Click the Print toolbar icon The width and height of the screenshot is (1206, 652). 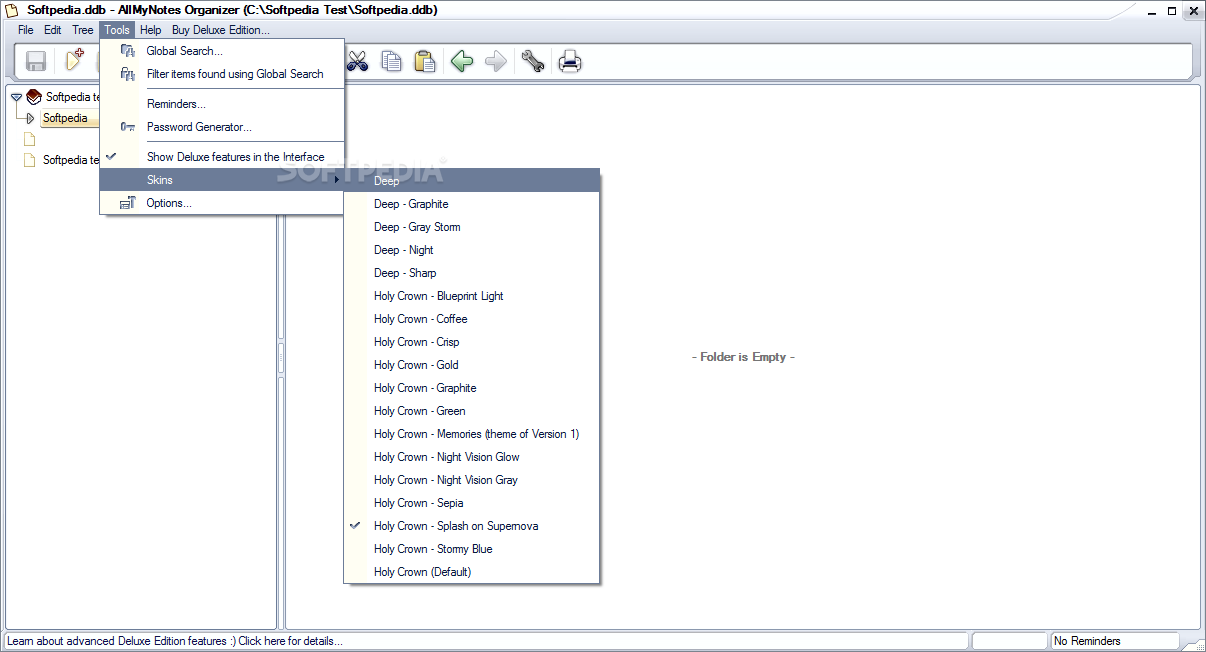click(x=569, y=61)
